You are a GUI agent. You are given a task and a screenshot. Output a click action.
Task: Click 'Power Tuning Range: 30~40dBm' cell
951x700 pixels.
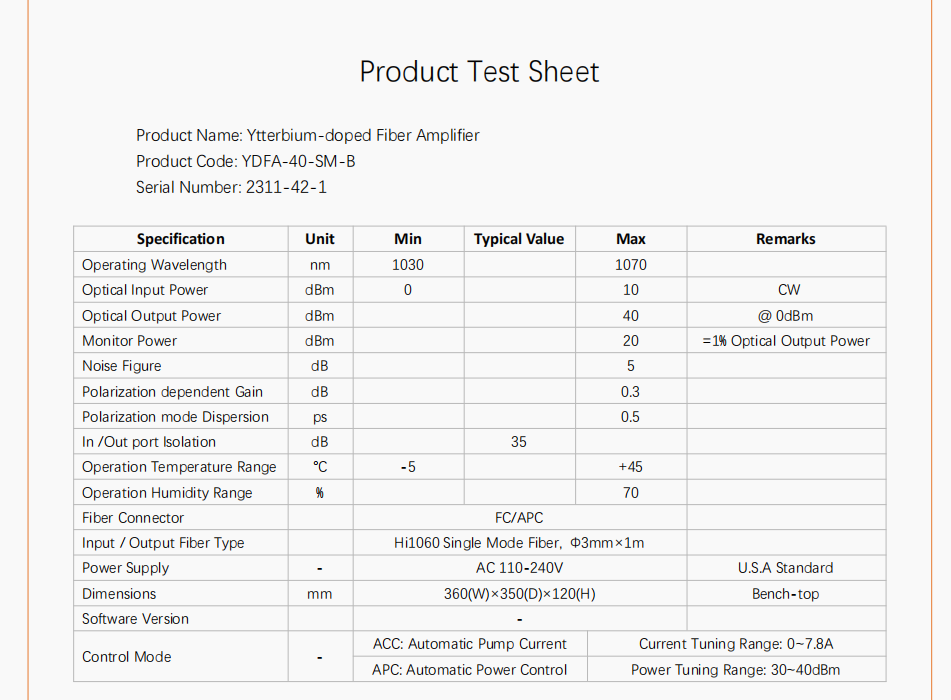[x=735, y=670]
